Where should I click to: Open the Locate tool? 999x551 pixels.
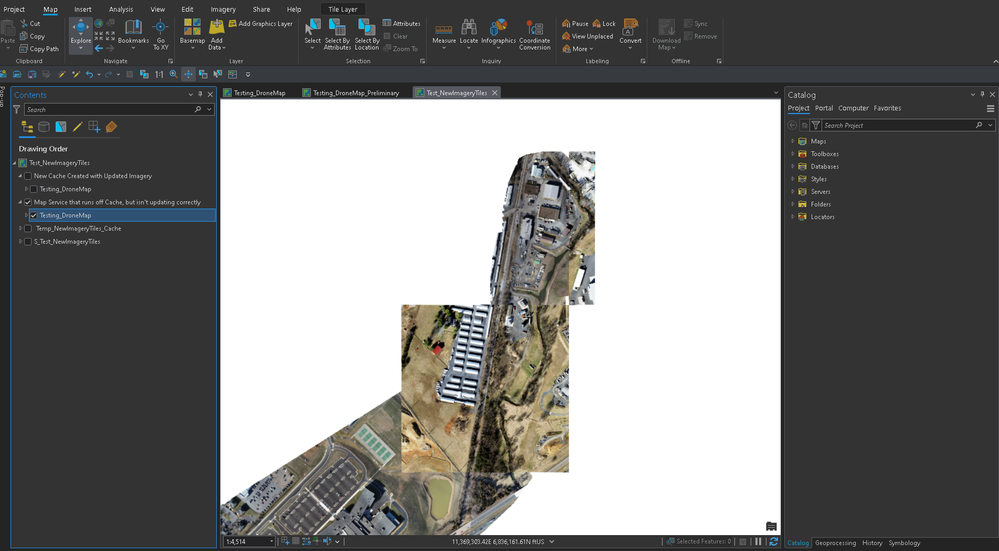tap(468, 28)
